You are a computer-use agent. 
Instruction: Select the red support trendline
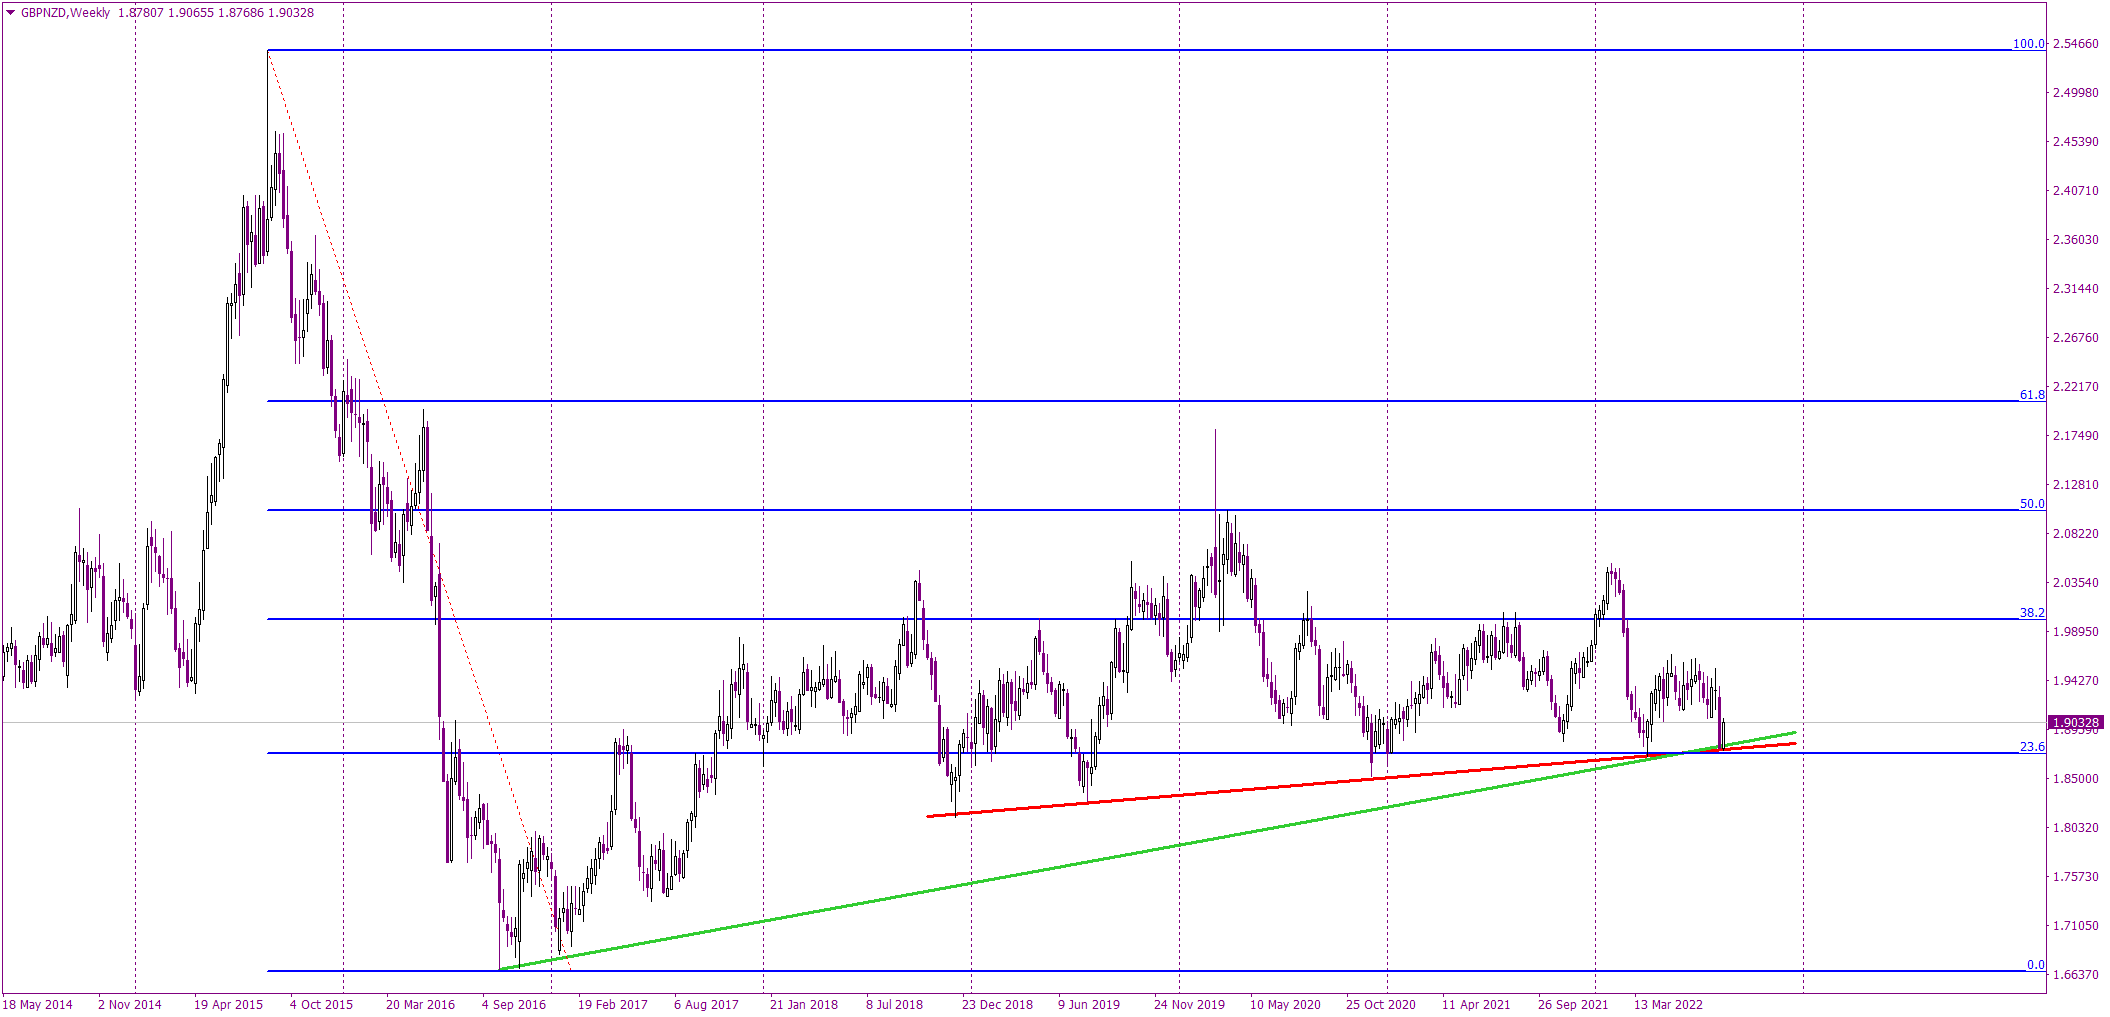1360,780
